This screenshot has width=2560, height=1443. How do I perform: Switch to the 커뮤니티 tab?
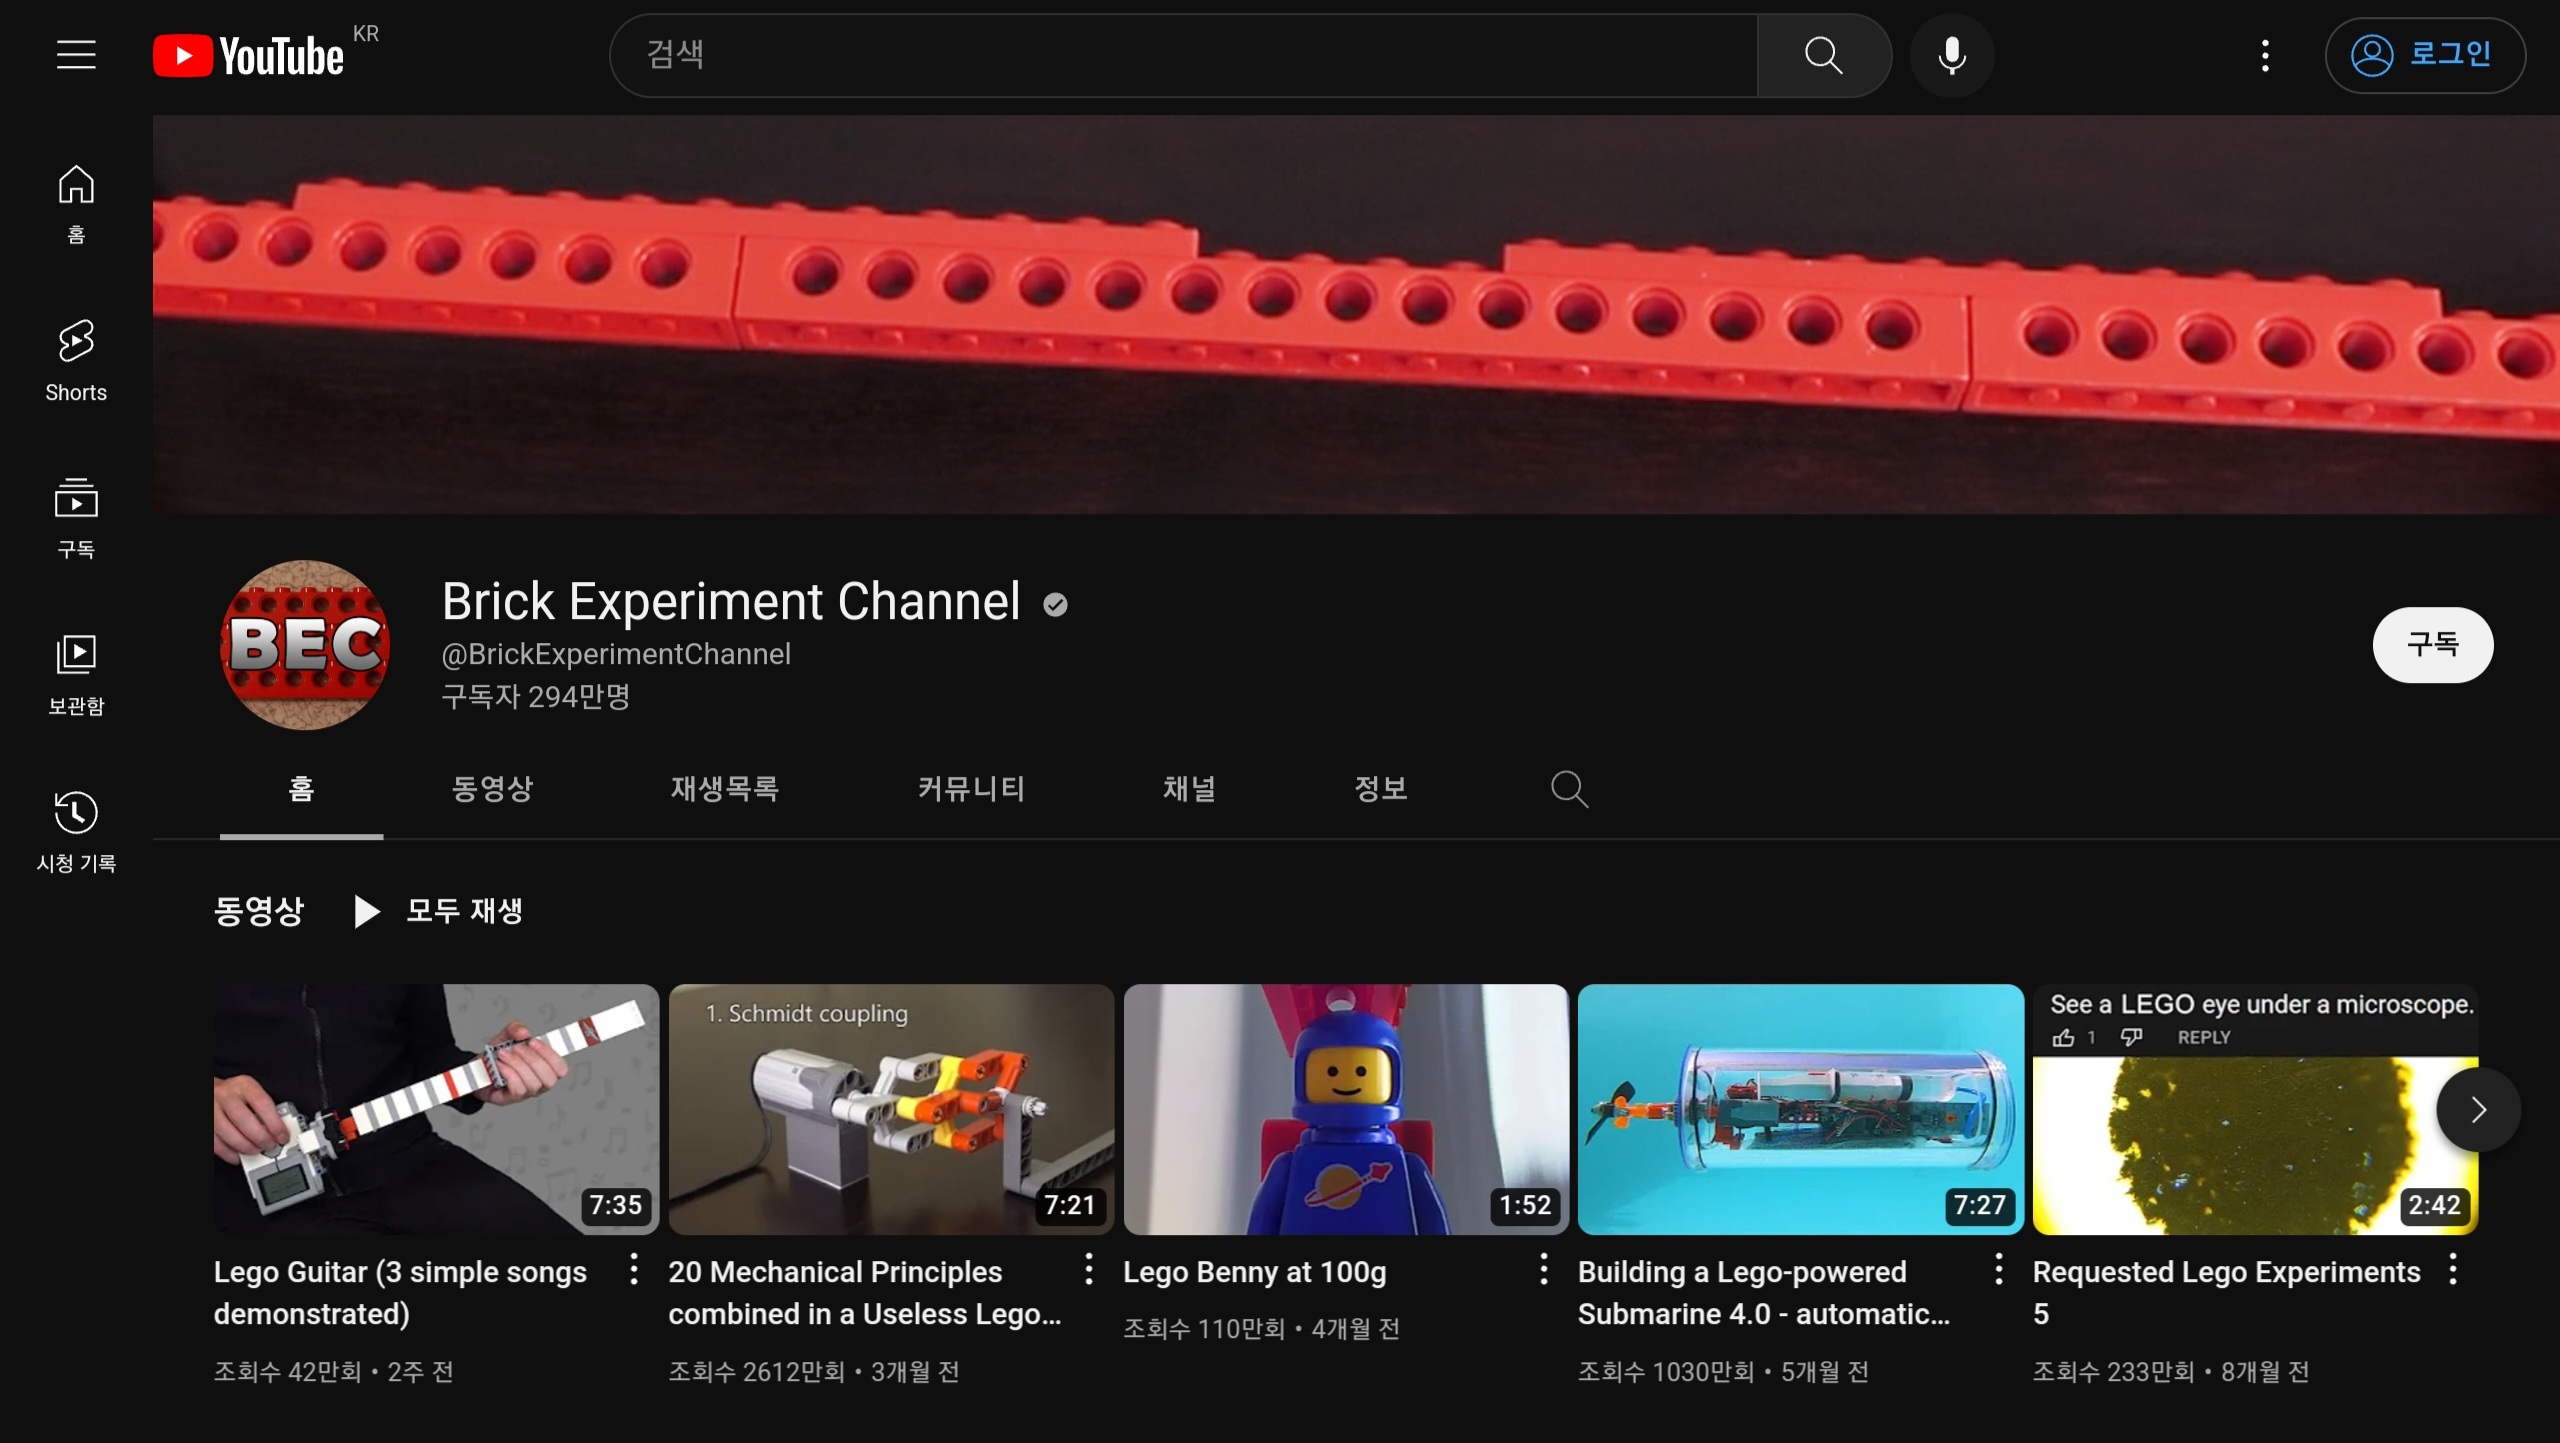click(971, 789)
